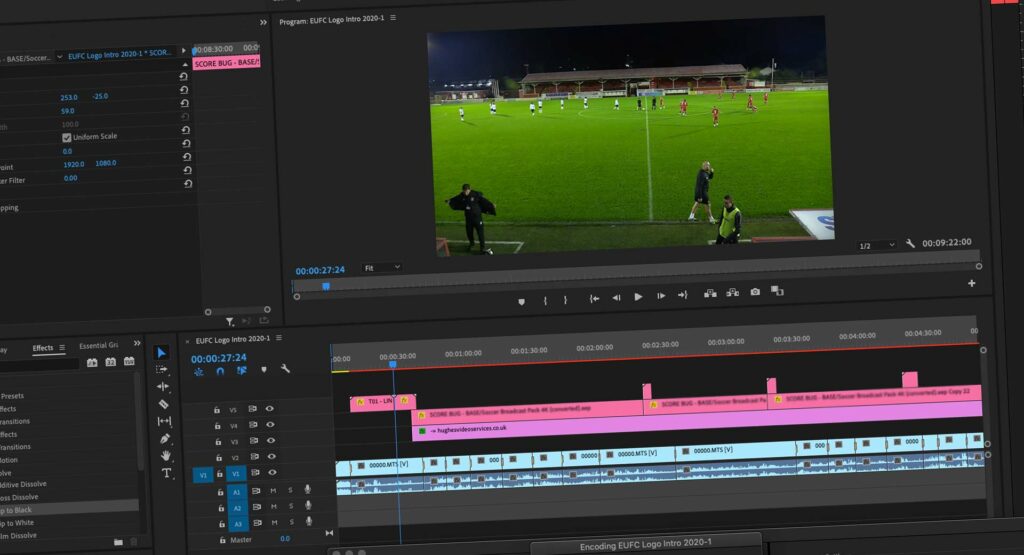Switch to the Effects panel tab
The height and width of the screenshot is (555, 1024).
click(x=43, y=348)
